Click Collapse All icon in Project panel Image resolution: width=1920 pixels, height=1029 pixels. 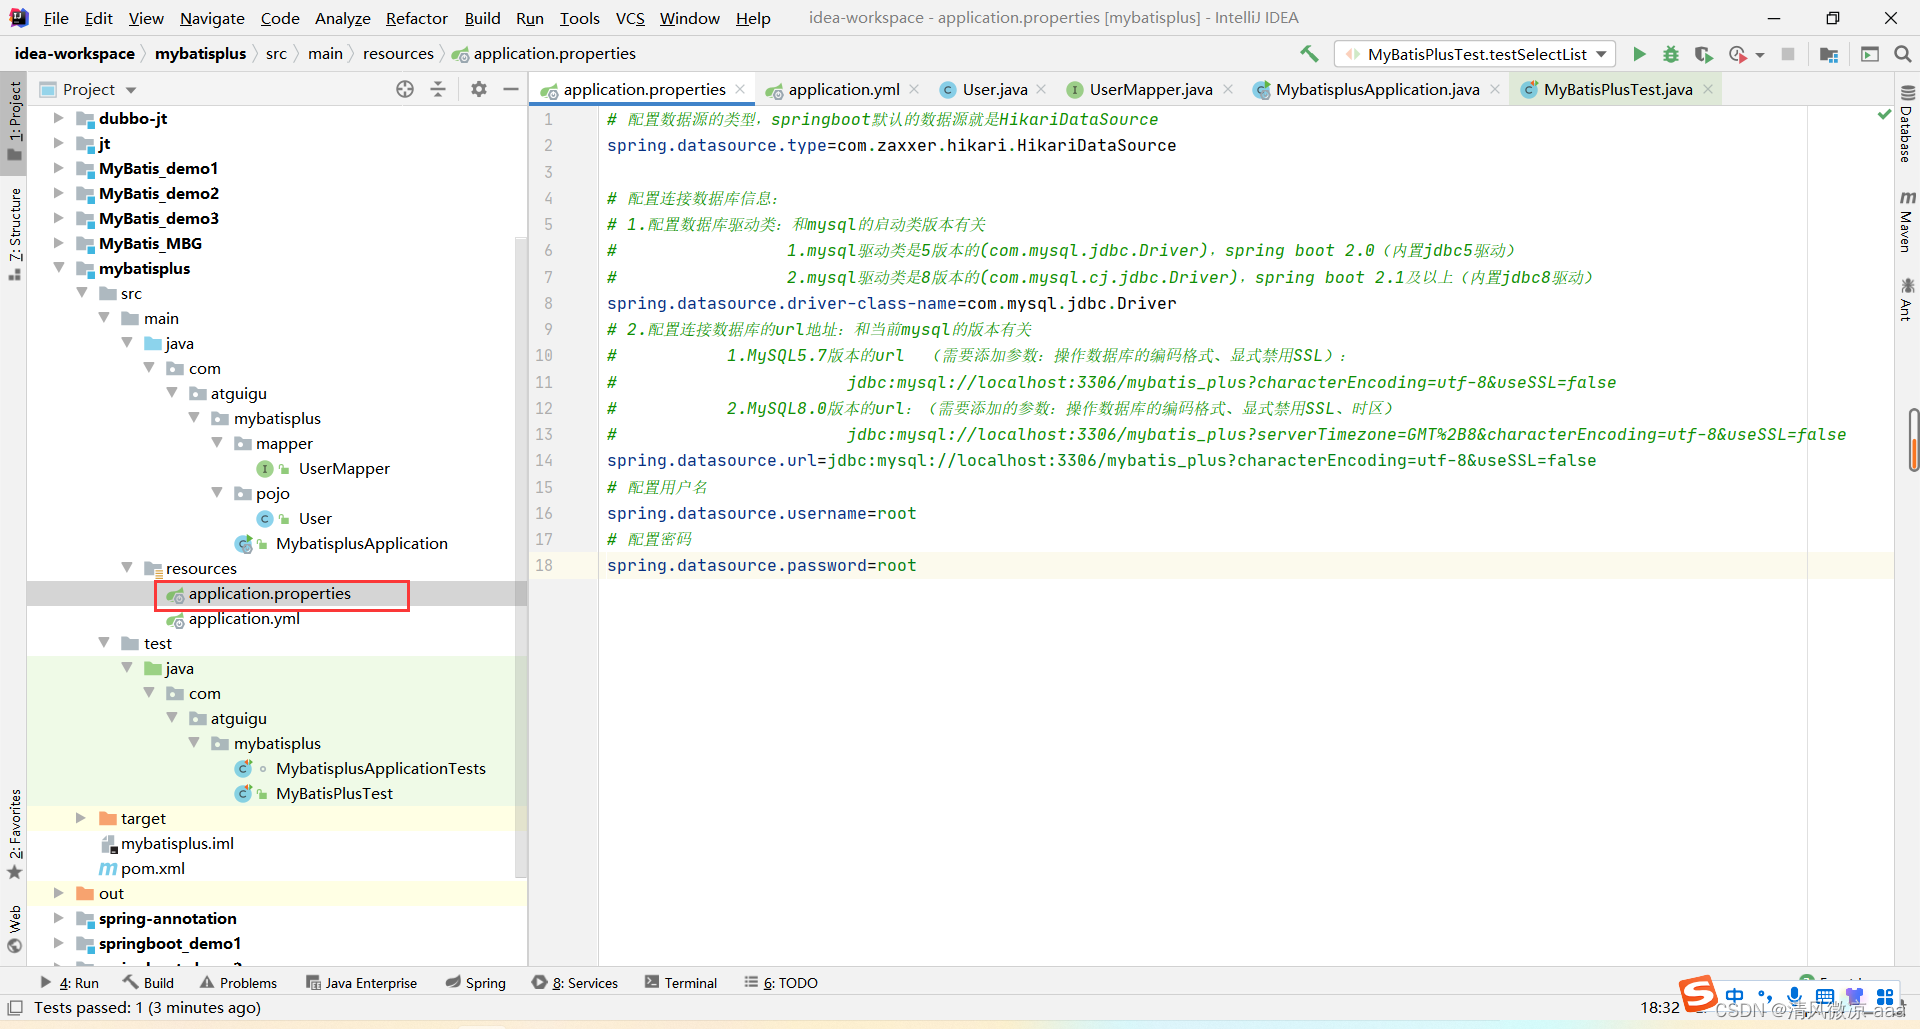click(438, 89)
